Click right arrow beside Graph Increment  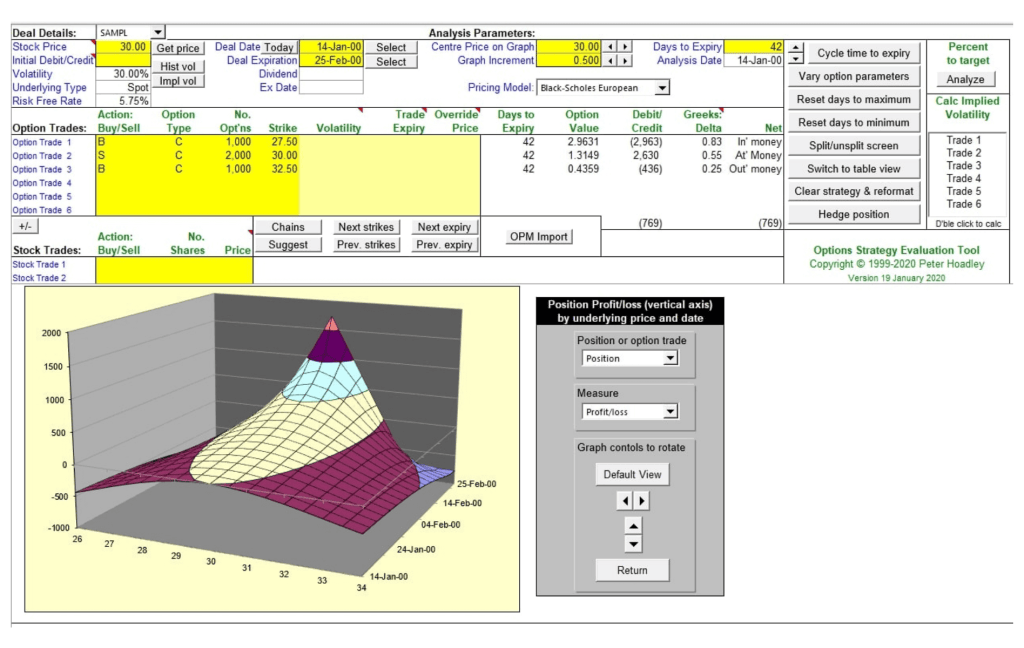[x=625, y=61]
